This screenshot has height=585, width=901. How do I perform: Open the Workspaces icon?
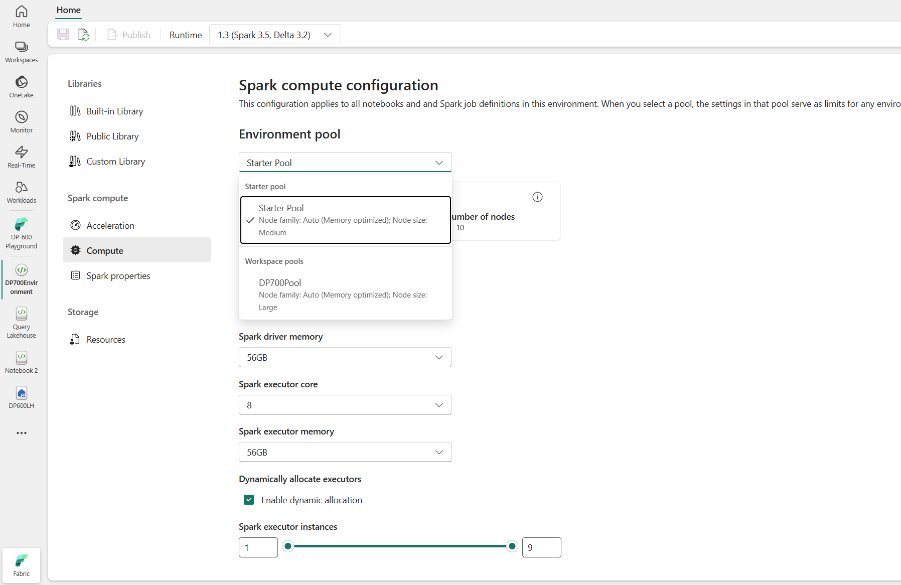(x=21, y=47)
